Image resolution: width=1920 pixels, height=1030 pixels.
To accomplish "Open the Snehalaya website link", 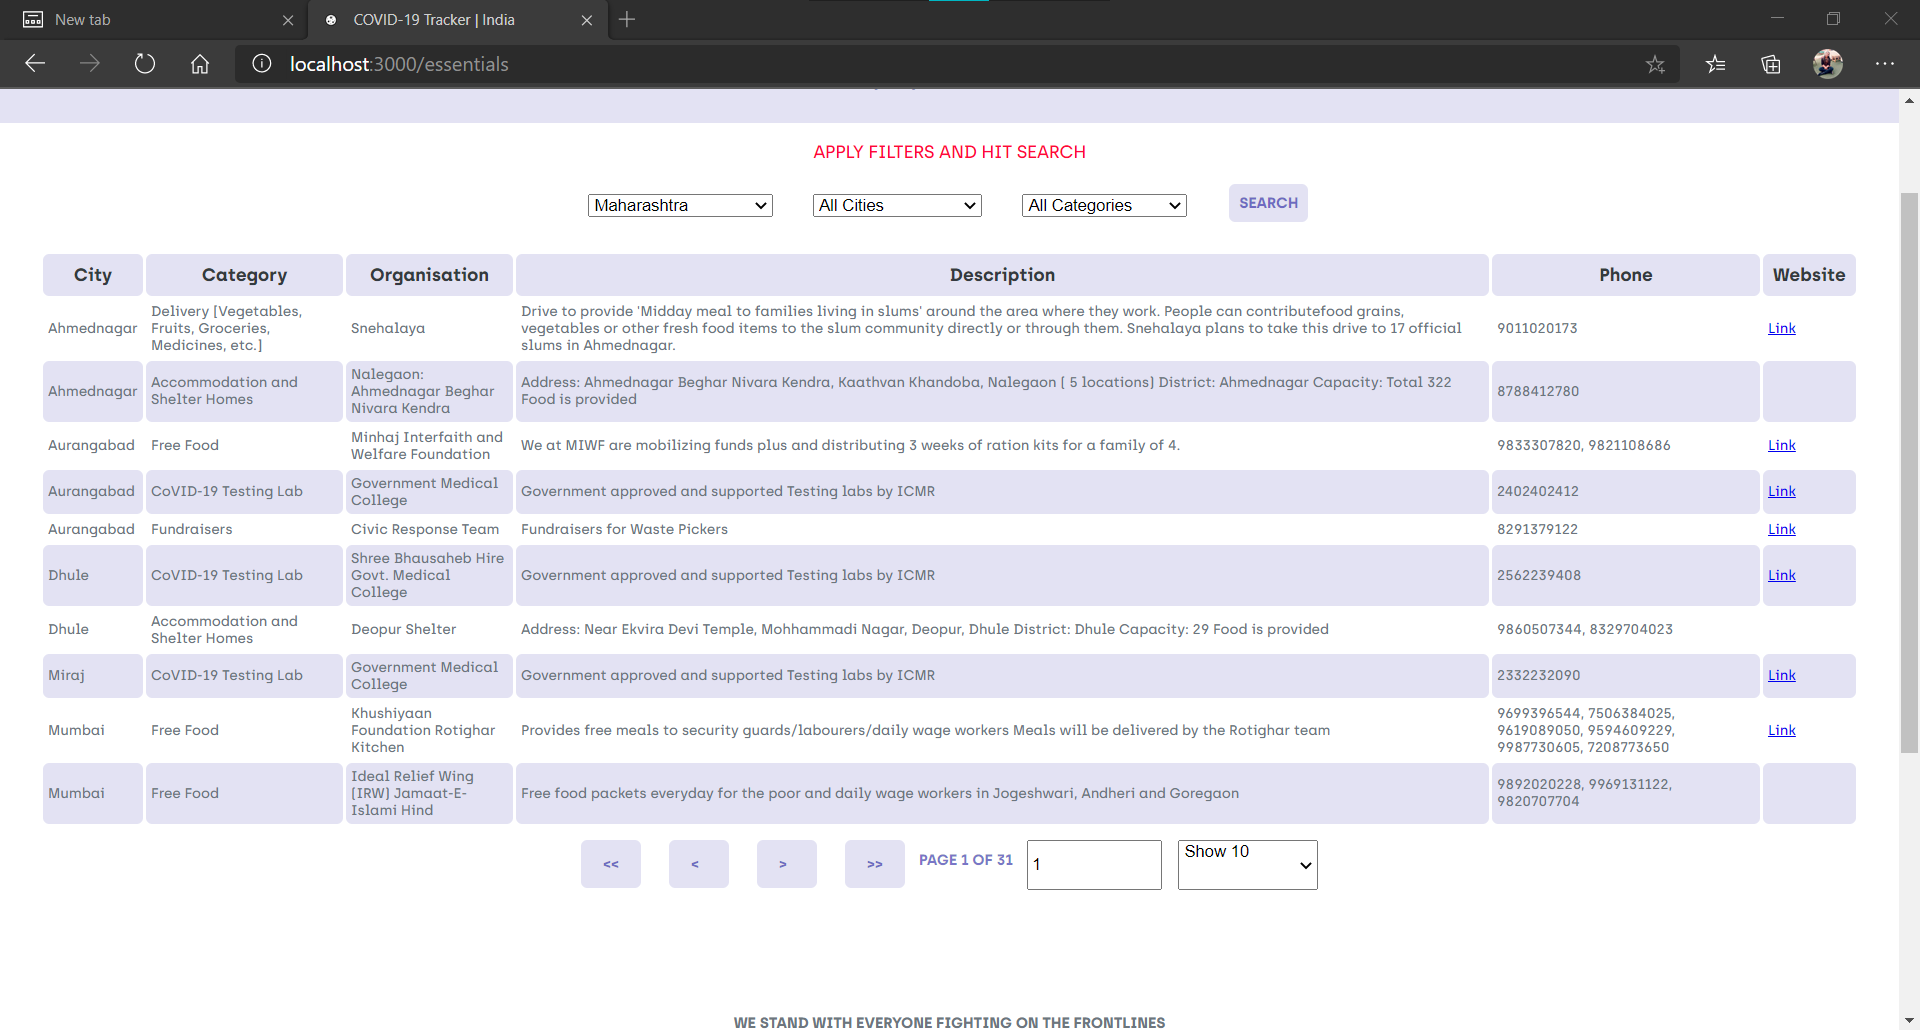I will [1781, 328].
